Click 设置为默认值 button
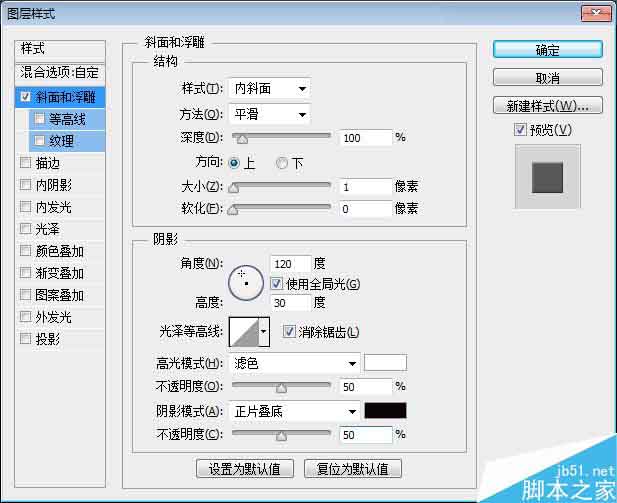Screen dimensions: 617x503 (245, 468)
